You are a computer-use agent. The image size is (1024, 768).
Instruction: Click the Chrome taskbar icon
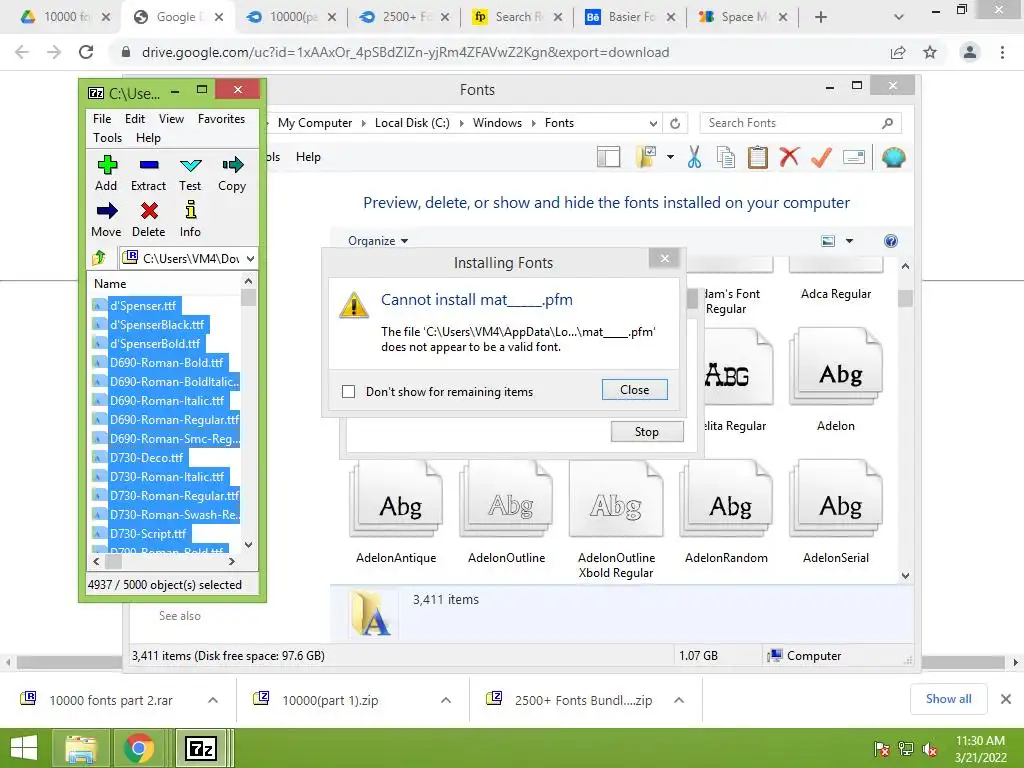click(138, 748)
